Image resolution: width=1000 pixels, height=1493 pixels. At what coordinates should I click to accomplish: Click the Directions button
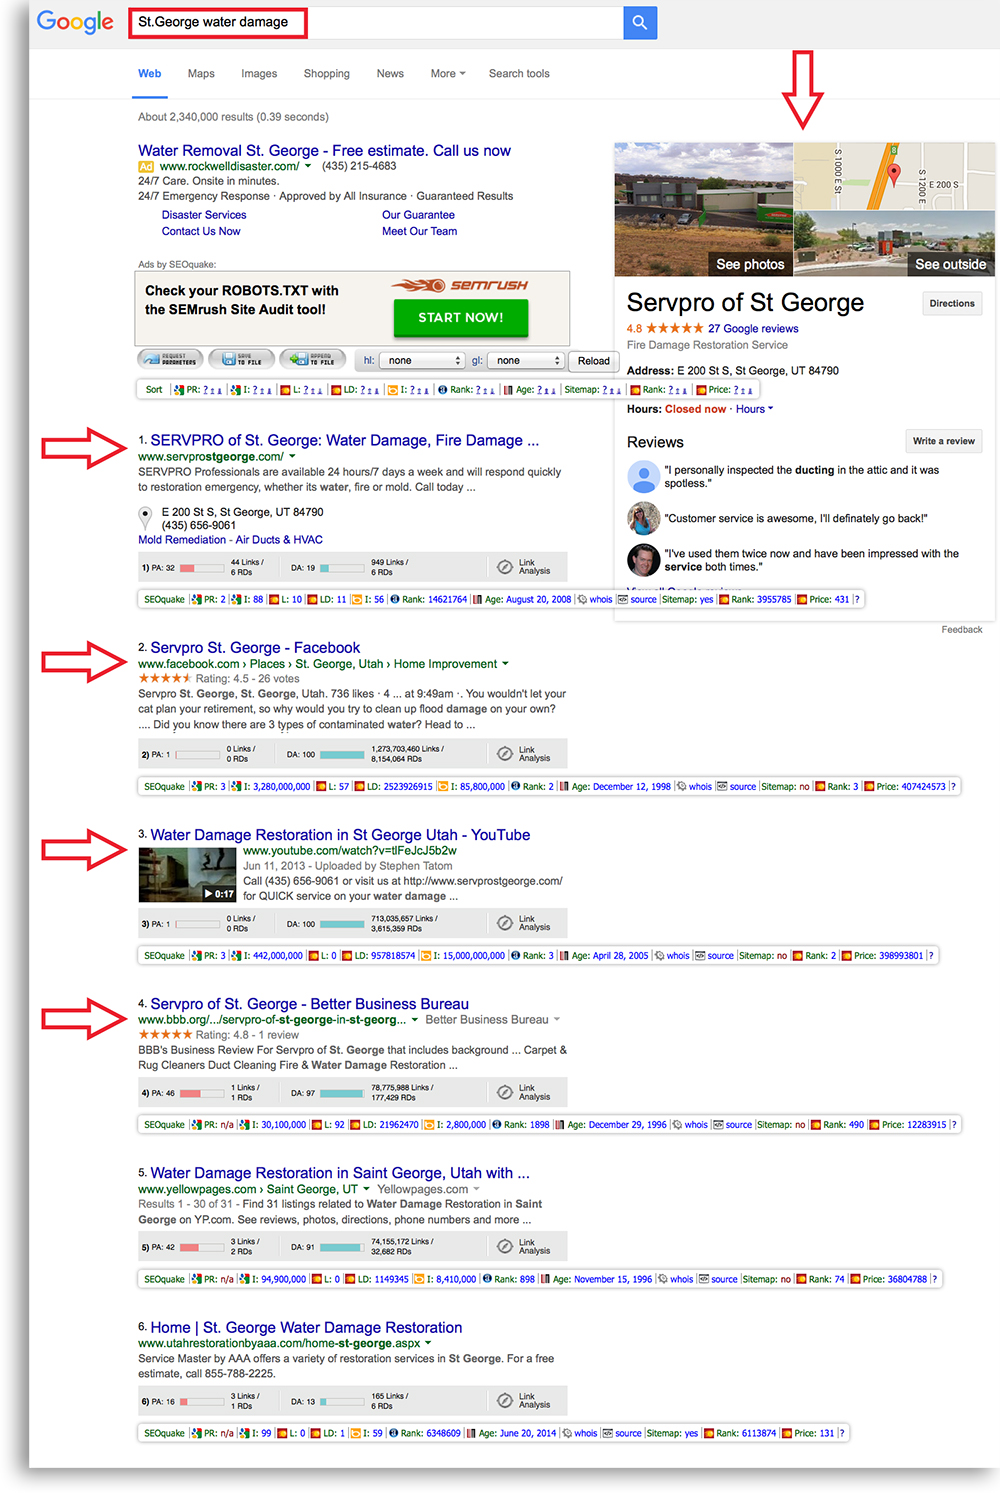pos(951,304)
